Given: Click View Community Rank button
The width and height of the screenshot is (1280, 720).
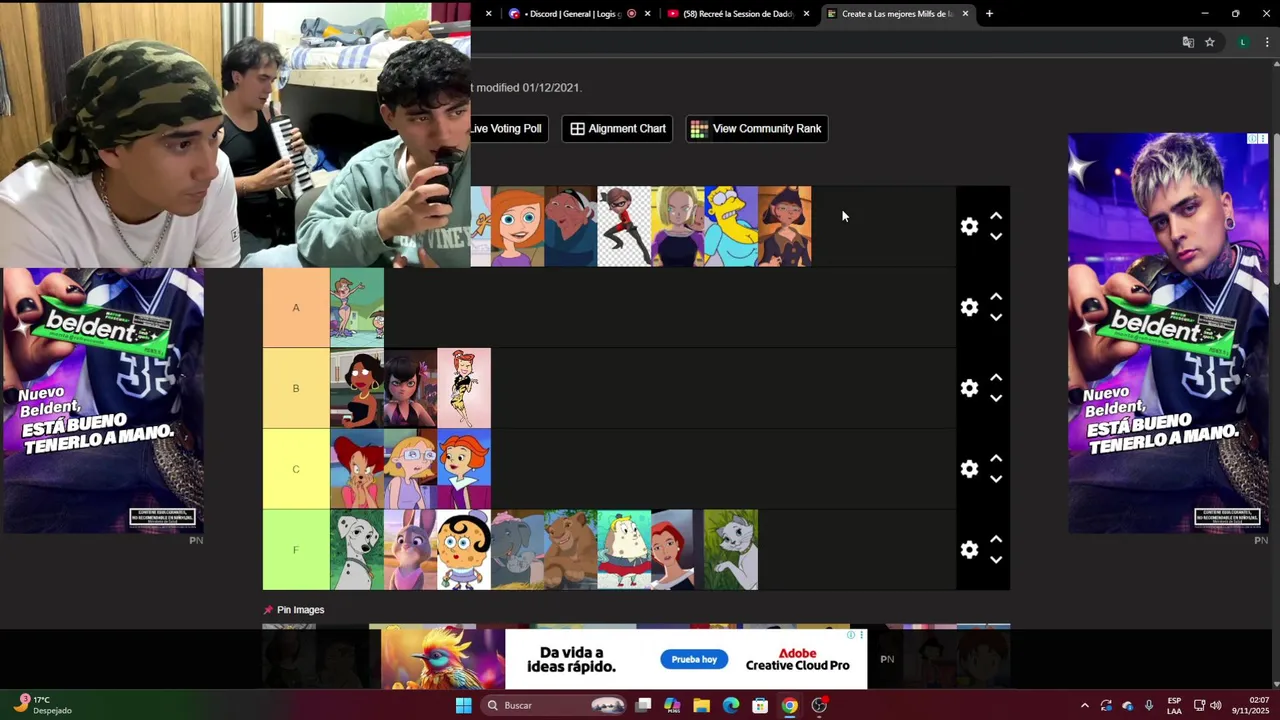Looking at the screenshot, I should 757,128.
